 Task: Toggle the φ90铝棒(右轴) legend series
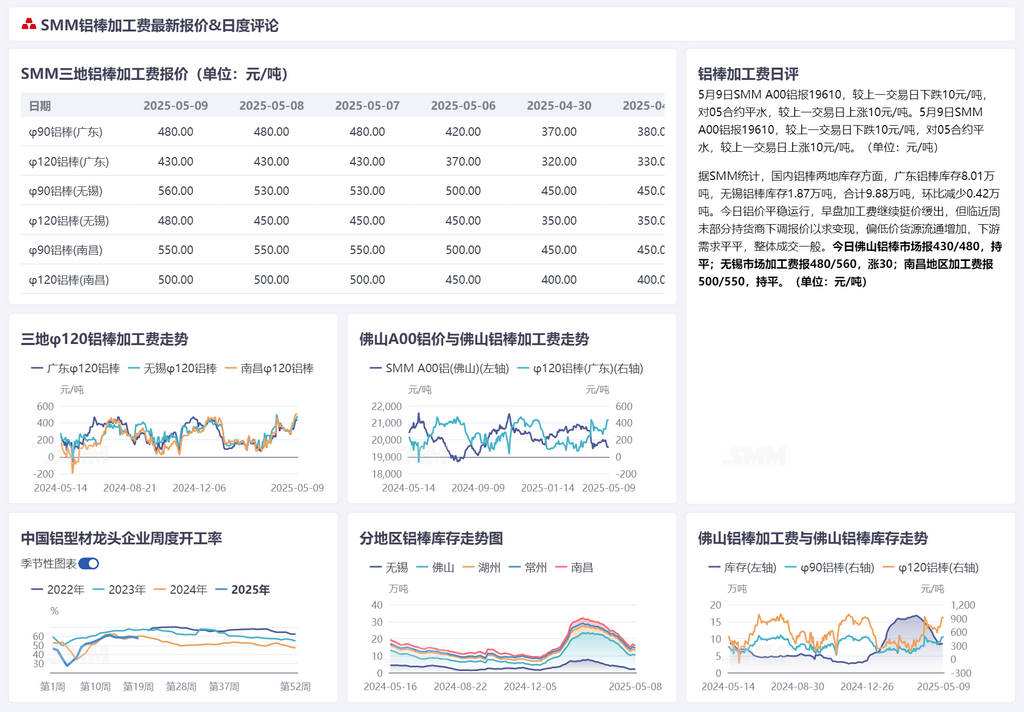pos(829,568)
